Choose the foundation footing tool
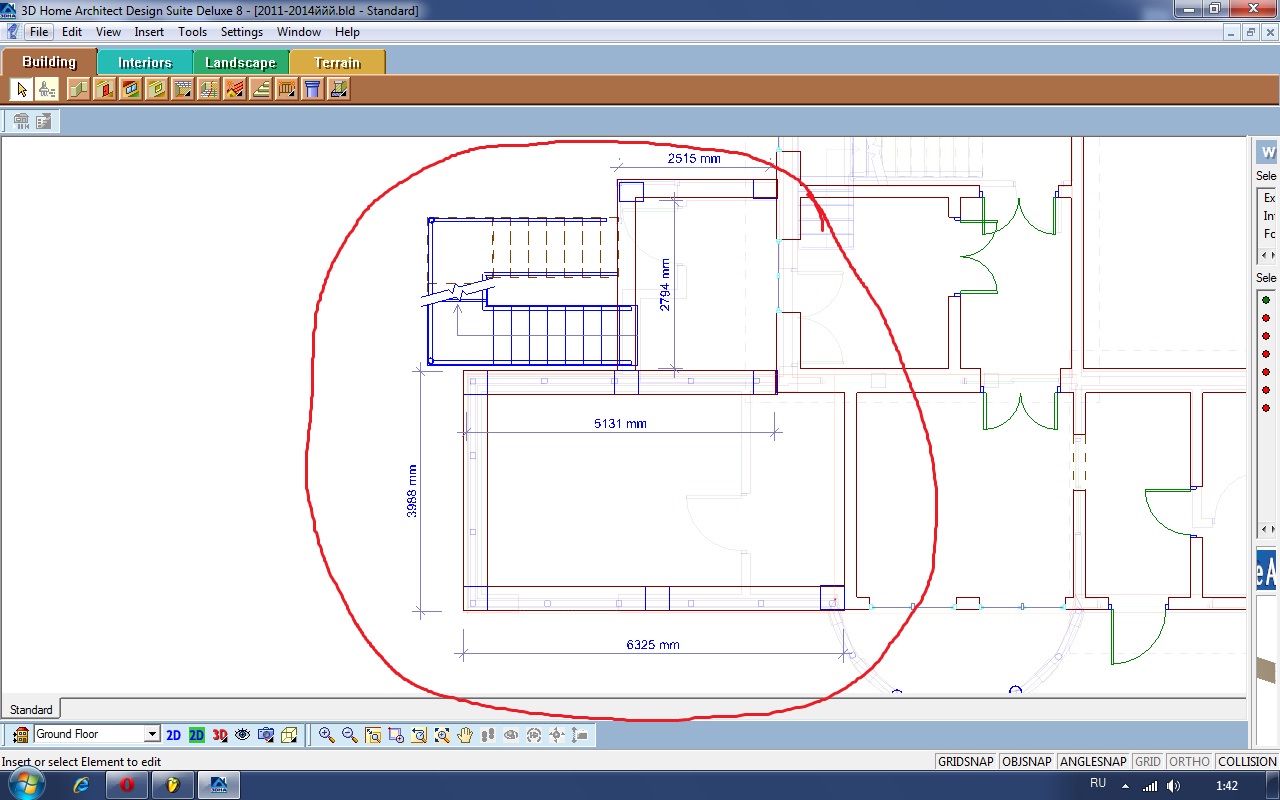 [x=339, y=90]
